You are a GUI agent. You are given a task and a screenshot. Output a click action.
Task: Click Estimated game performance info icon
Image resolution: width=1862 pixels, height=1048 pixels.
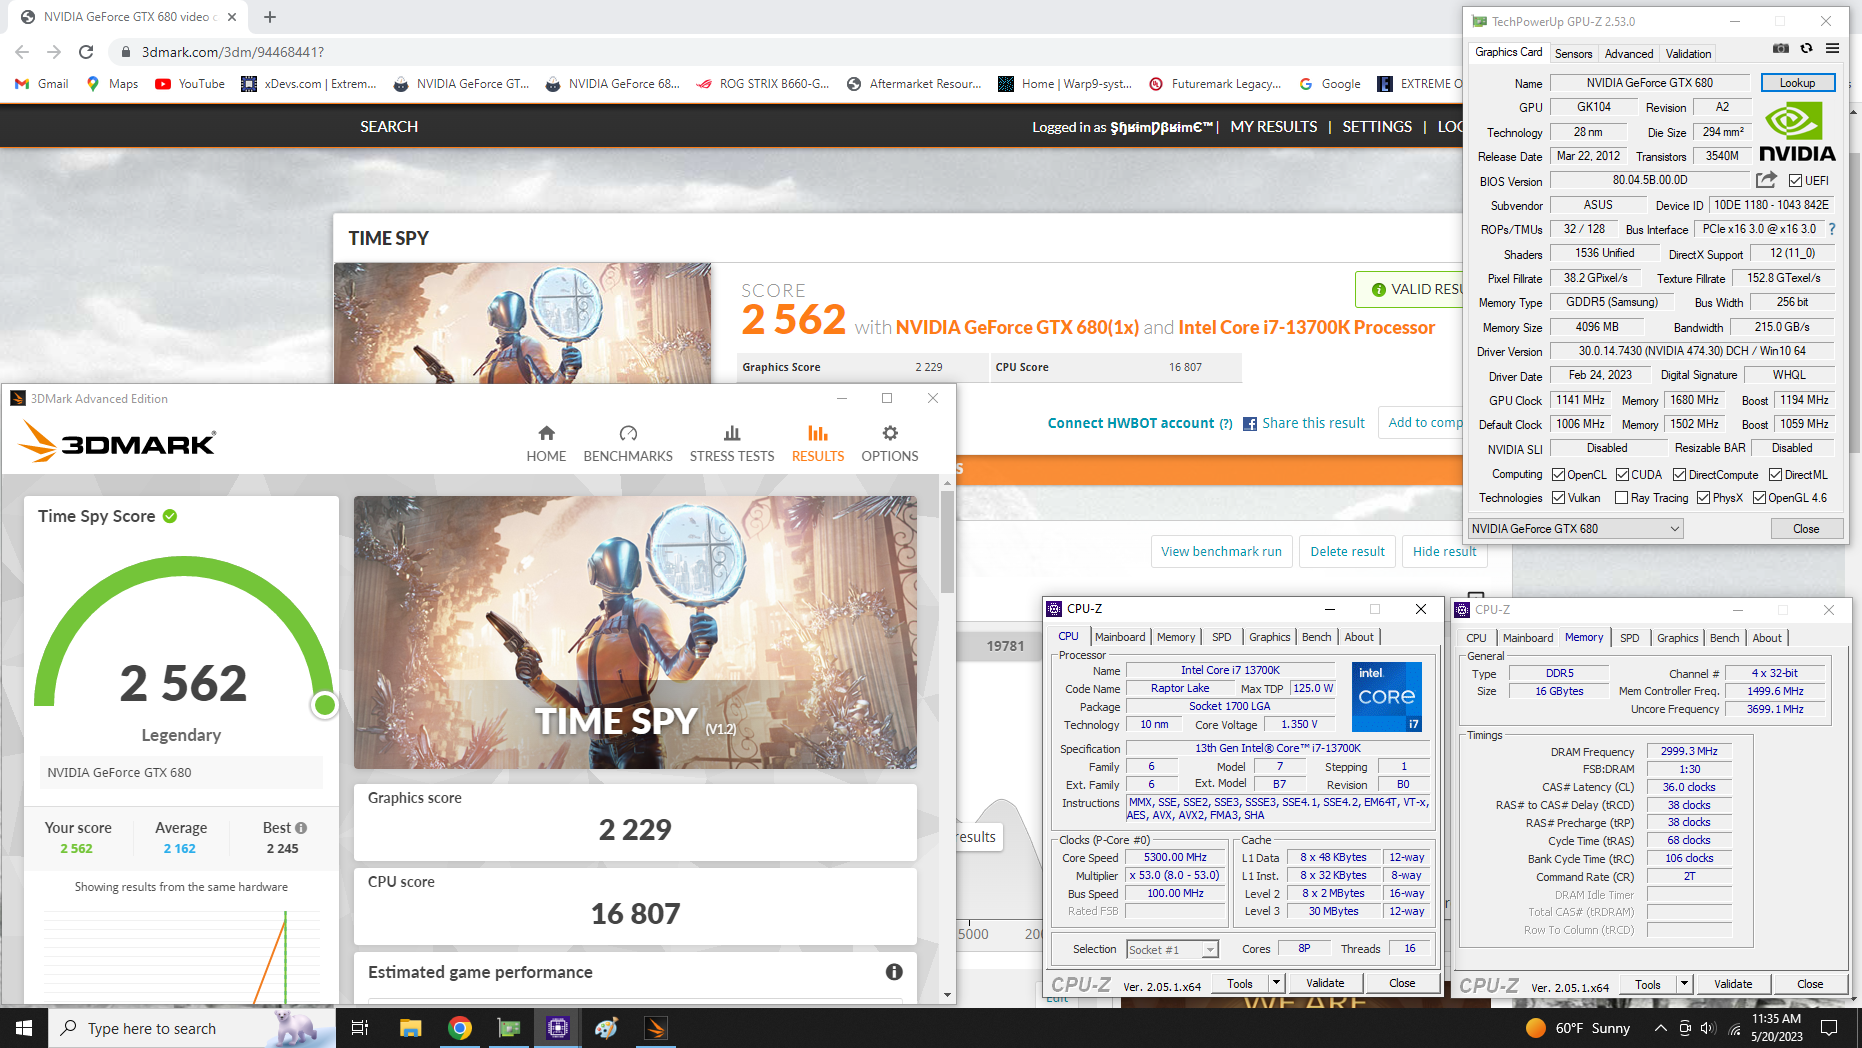click(x=894, y=972)
